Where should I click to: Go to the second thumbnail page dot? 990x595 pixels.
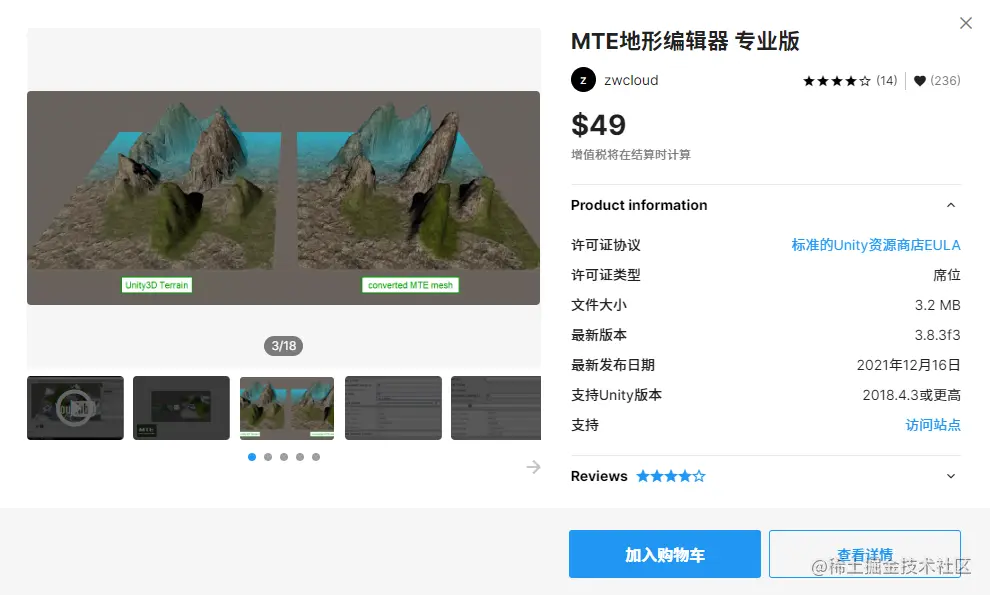(x=268, y=457)
